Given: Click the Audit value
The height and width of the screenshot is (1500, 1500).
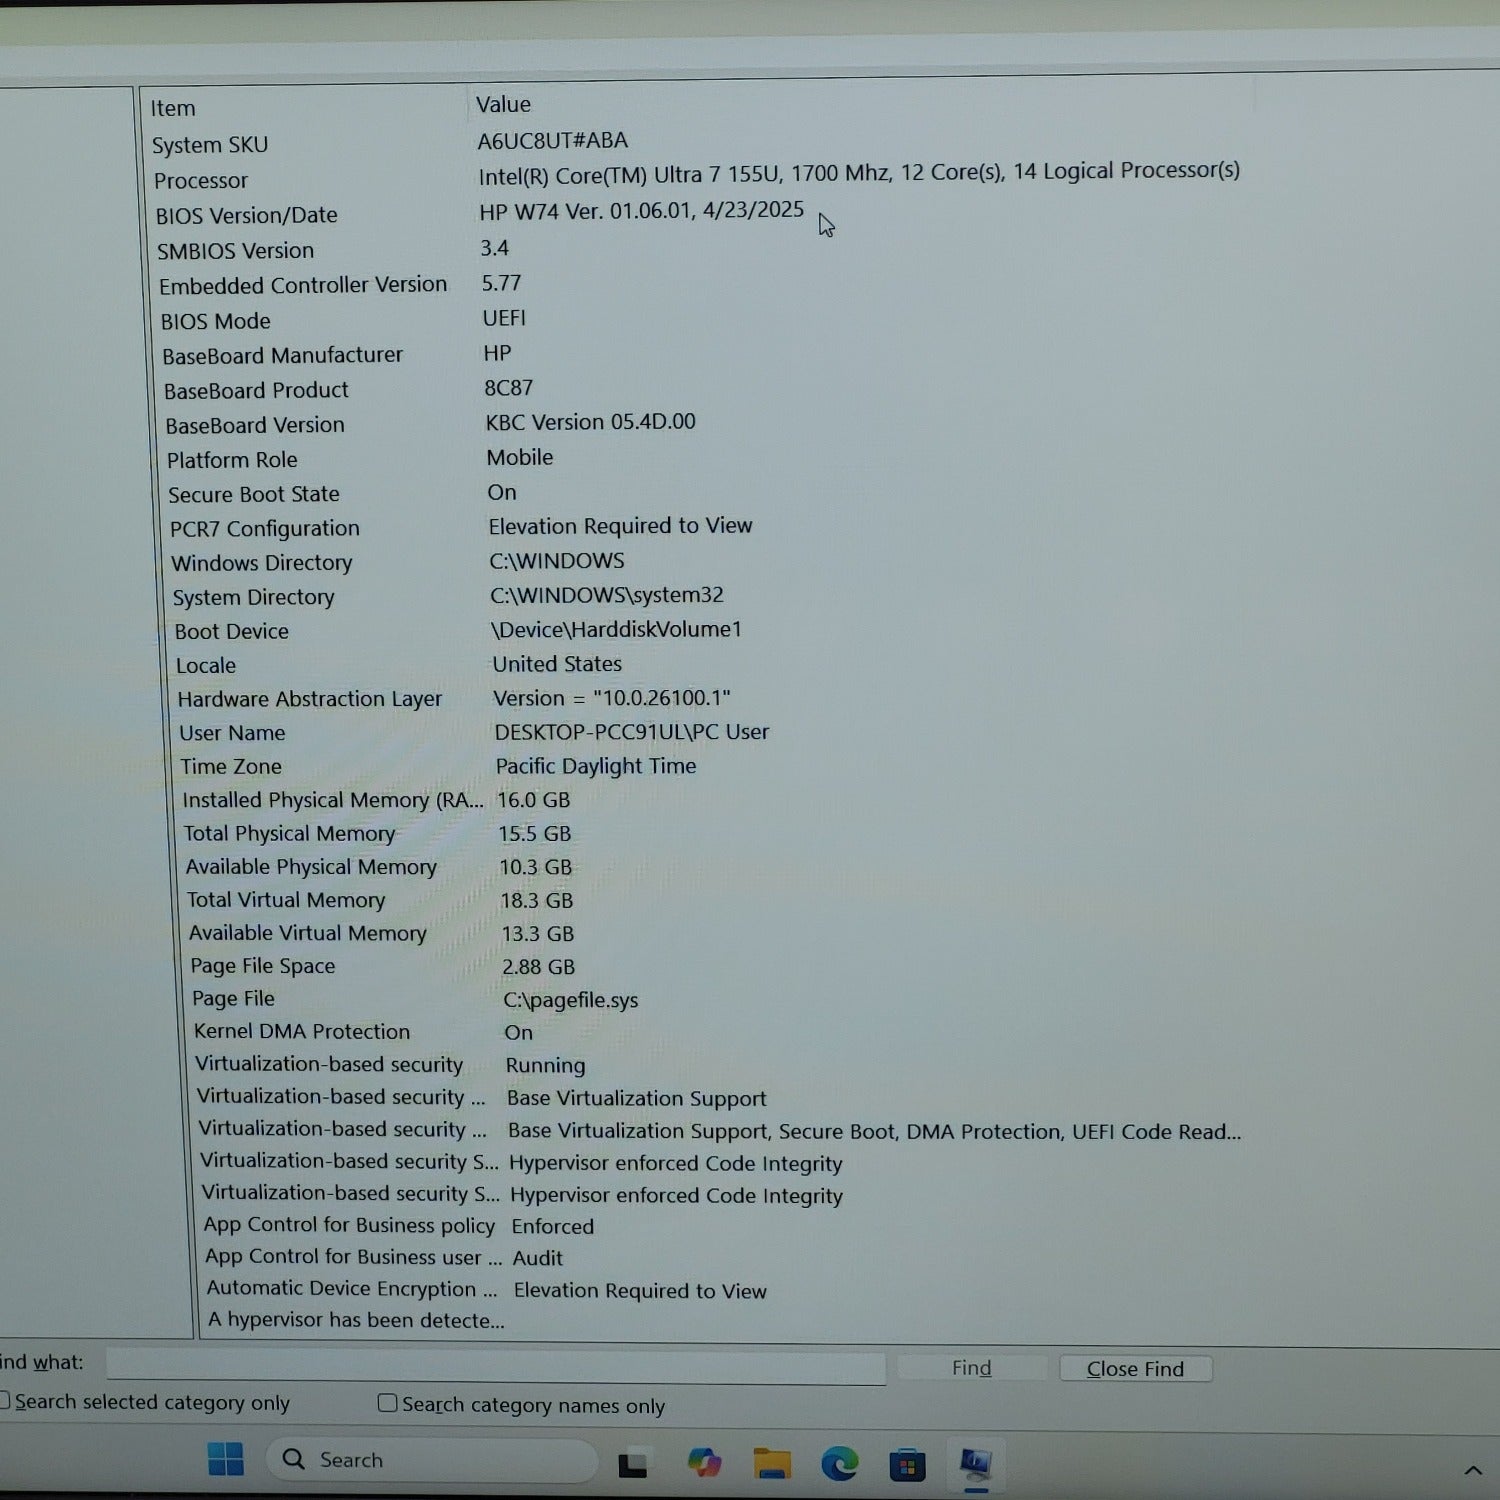Looking at the screenshot, I should coord(538,1257).
